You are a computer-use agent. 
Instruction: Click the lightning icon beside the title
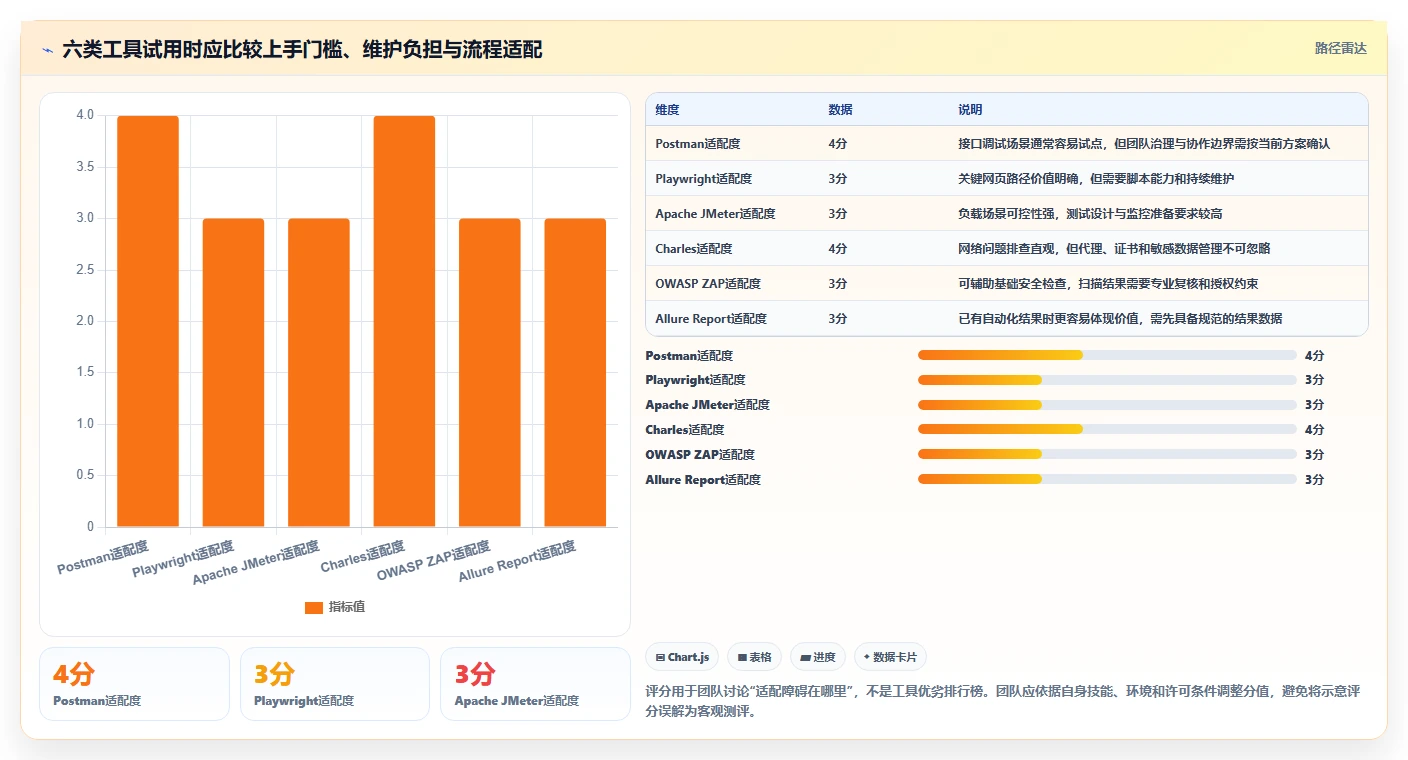[48, 49]
